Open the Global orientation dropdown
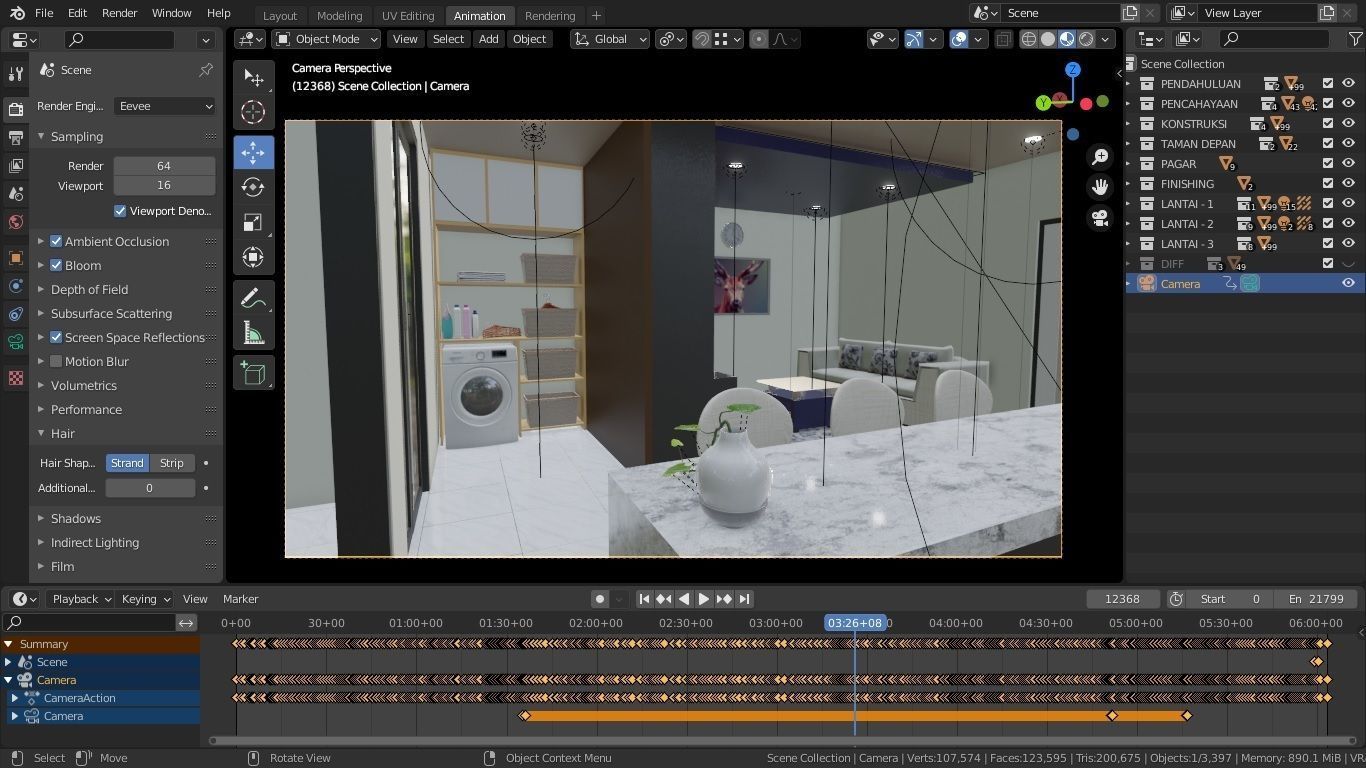1366x768 pixels. [609, 39]
